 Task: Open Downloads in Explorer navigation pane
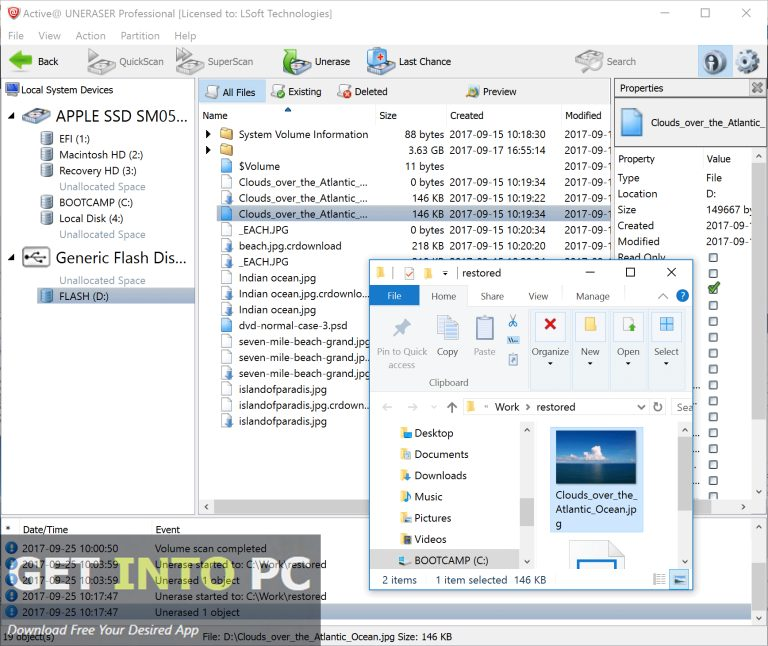pyautogui.click(x=434, y=476)
